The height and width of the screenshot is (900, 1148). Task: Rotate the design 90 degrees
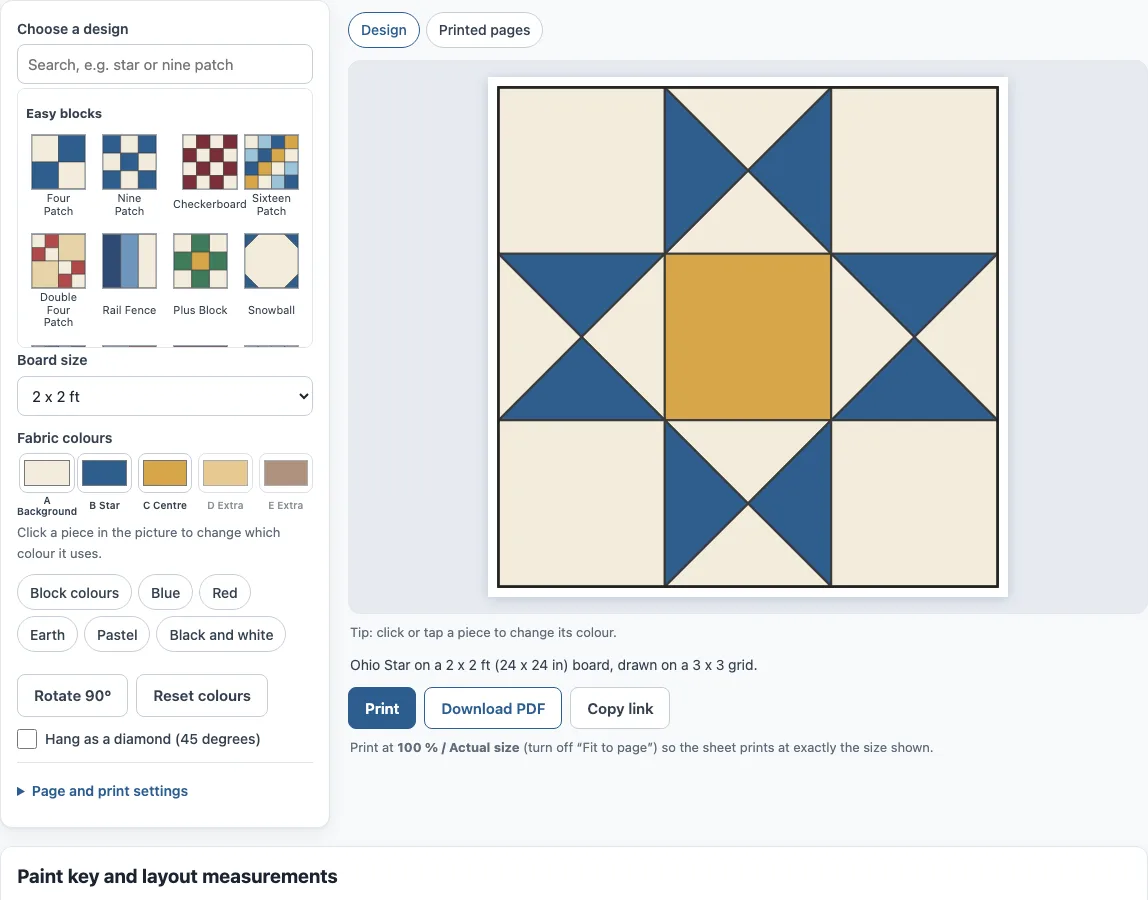[72, 696]
